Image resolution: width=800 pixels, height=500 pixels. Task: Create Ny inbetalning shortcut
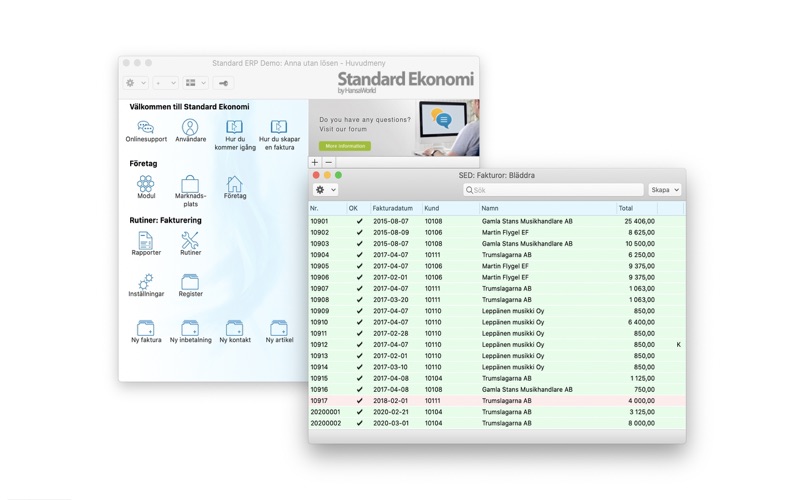point(190,328)
